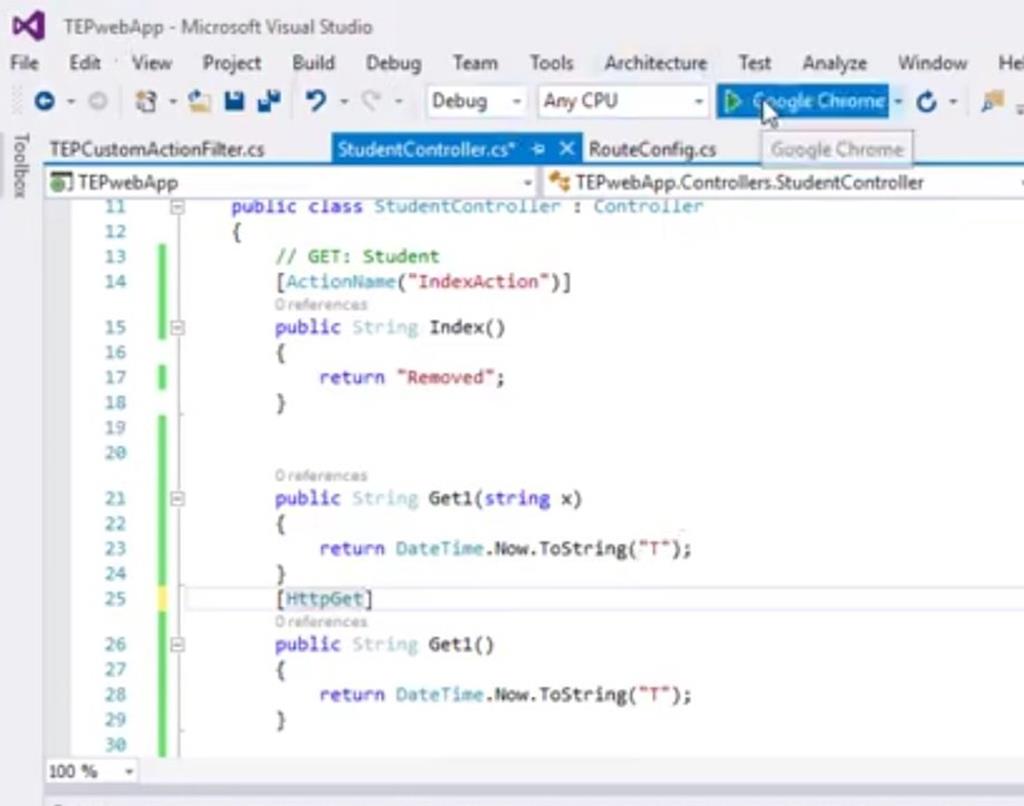Screen dimensions: 1024x806
Task: Open the Any CPU platform dropdown
Action: pyautogui.click(x=698, y=101)
